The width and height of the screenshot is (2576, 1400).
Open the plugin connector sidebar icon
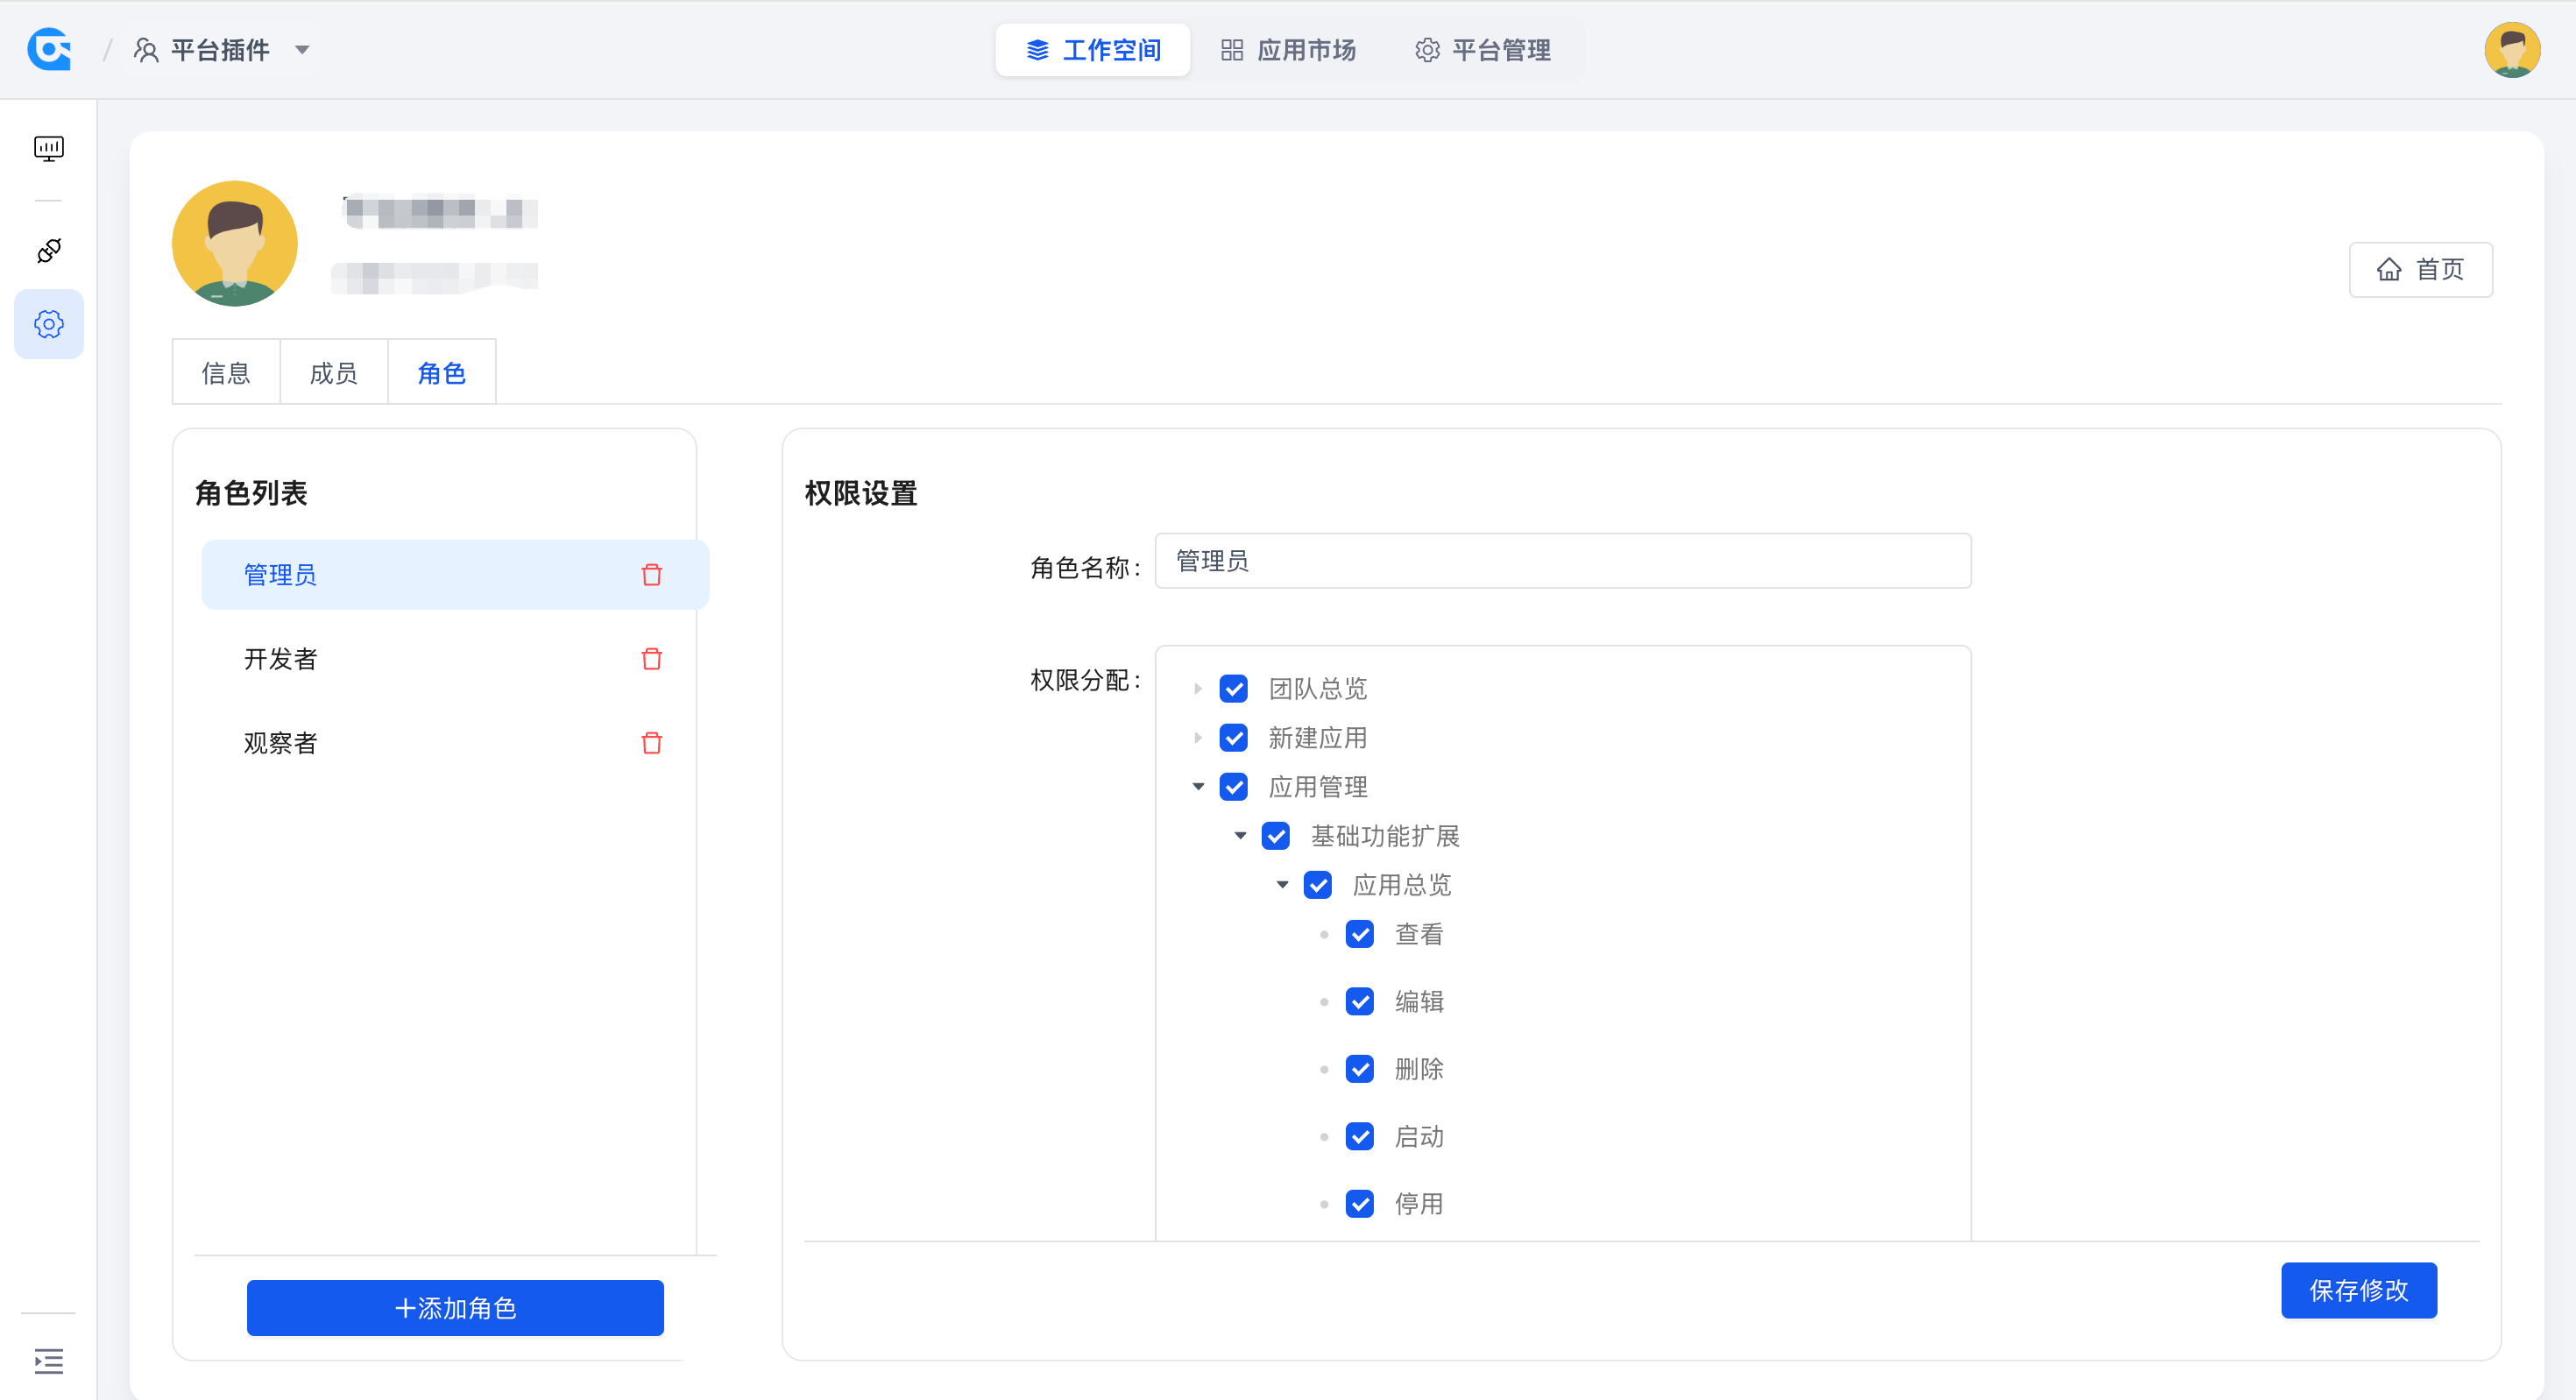(48, 250)
